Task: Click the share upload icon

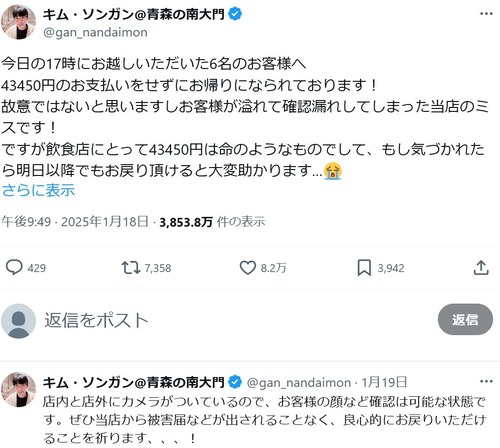Action: pyautogui.click(x=481, y=268)
